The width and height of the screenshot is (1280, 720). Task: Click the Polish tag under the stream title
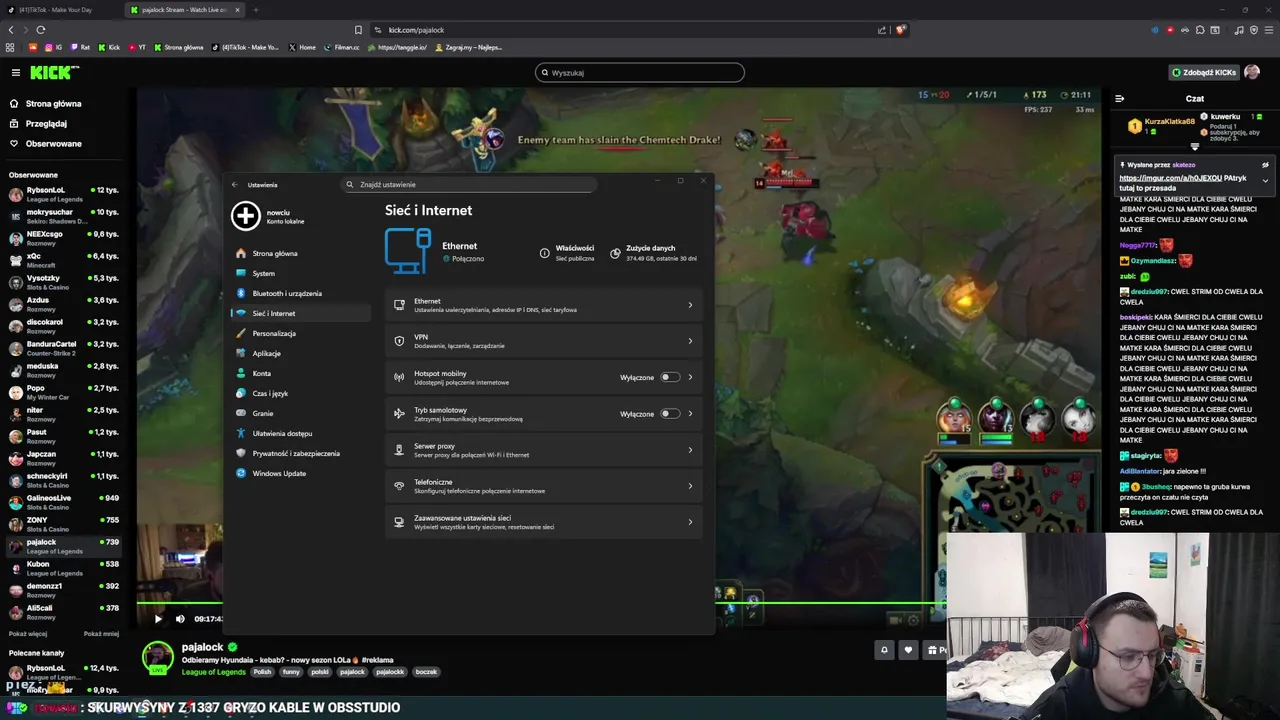tap(262, 672)
